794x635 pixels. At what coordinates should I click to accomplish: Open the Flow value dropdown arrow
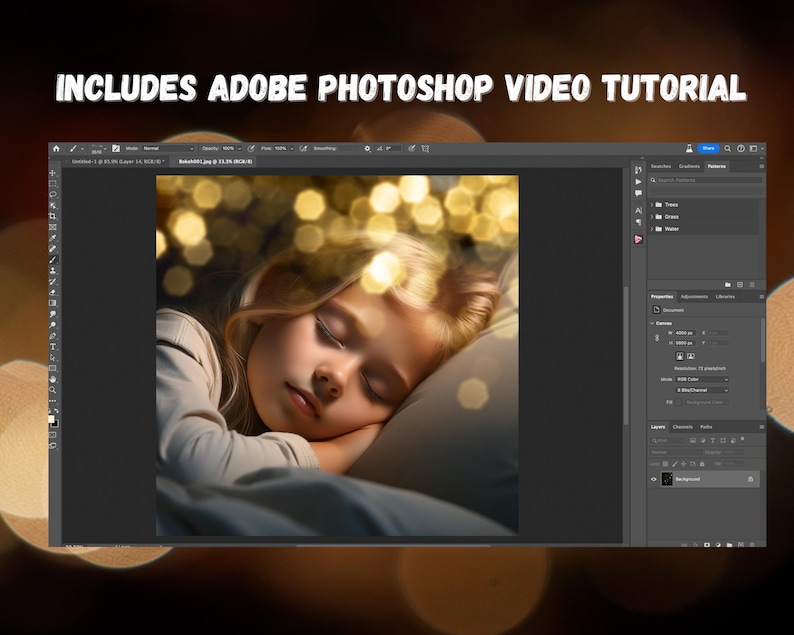tap(292, 148)
